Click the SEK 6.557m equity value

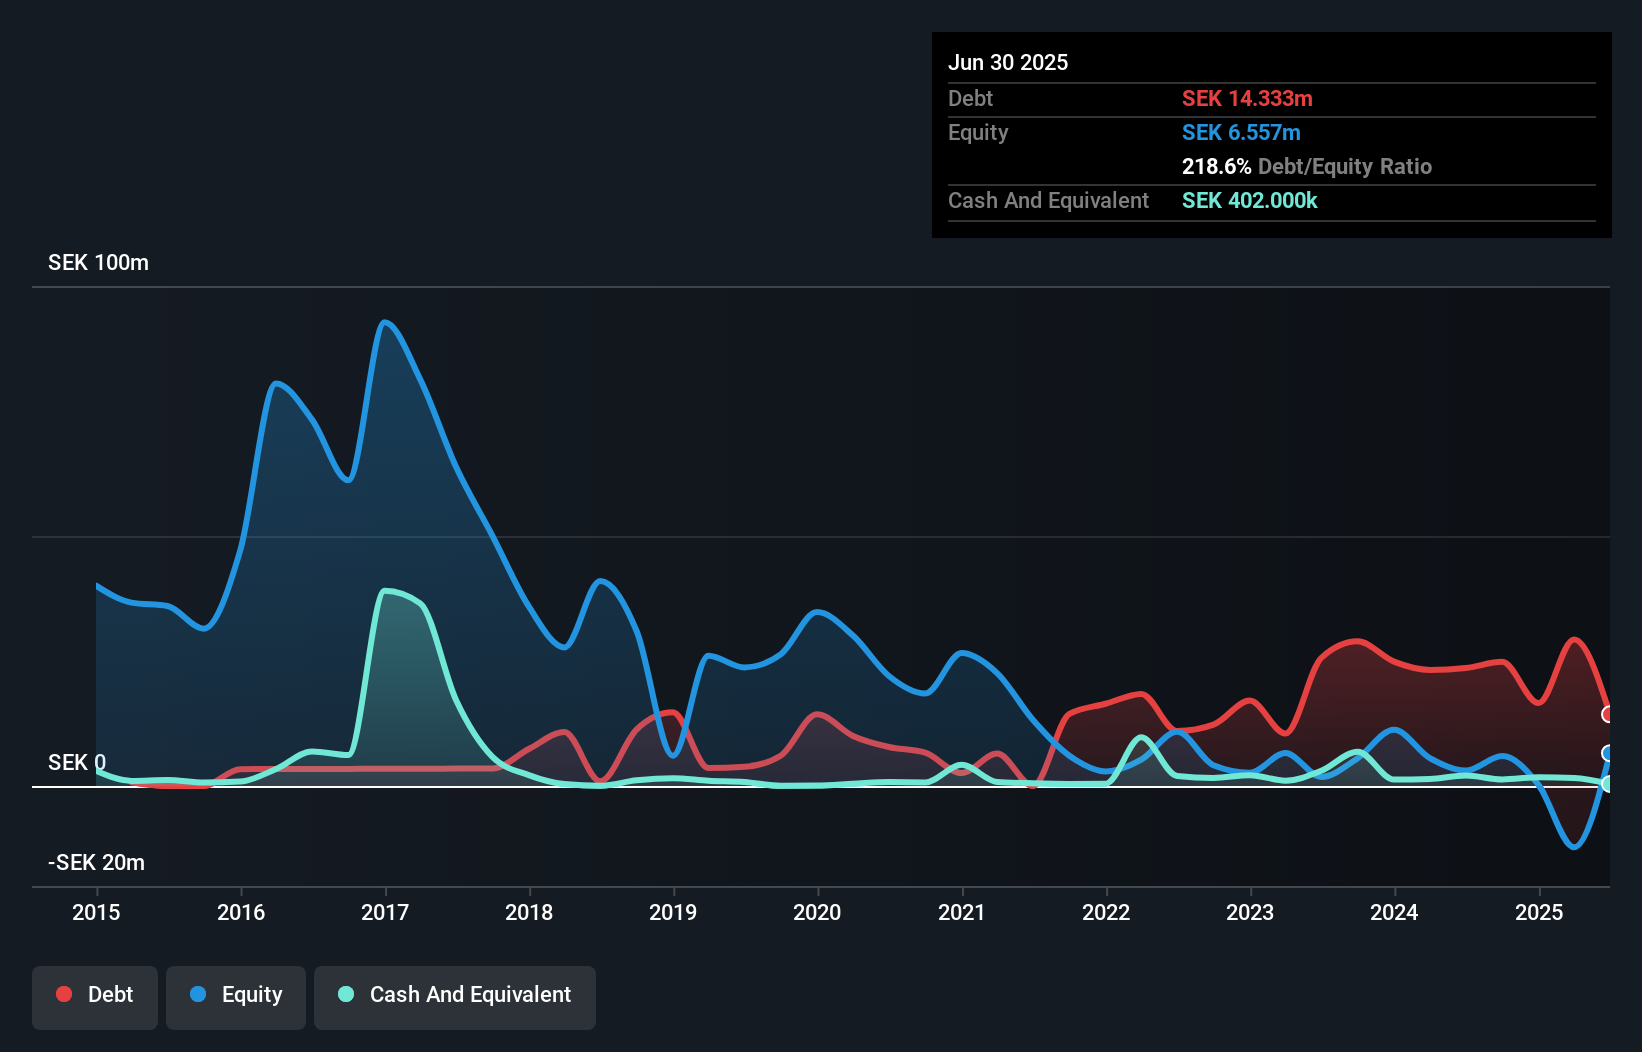(x=1242, y=131)
